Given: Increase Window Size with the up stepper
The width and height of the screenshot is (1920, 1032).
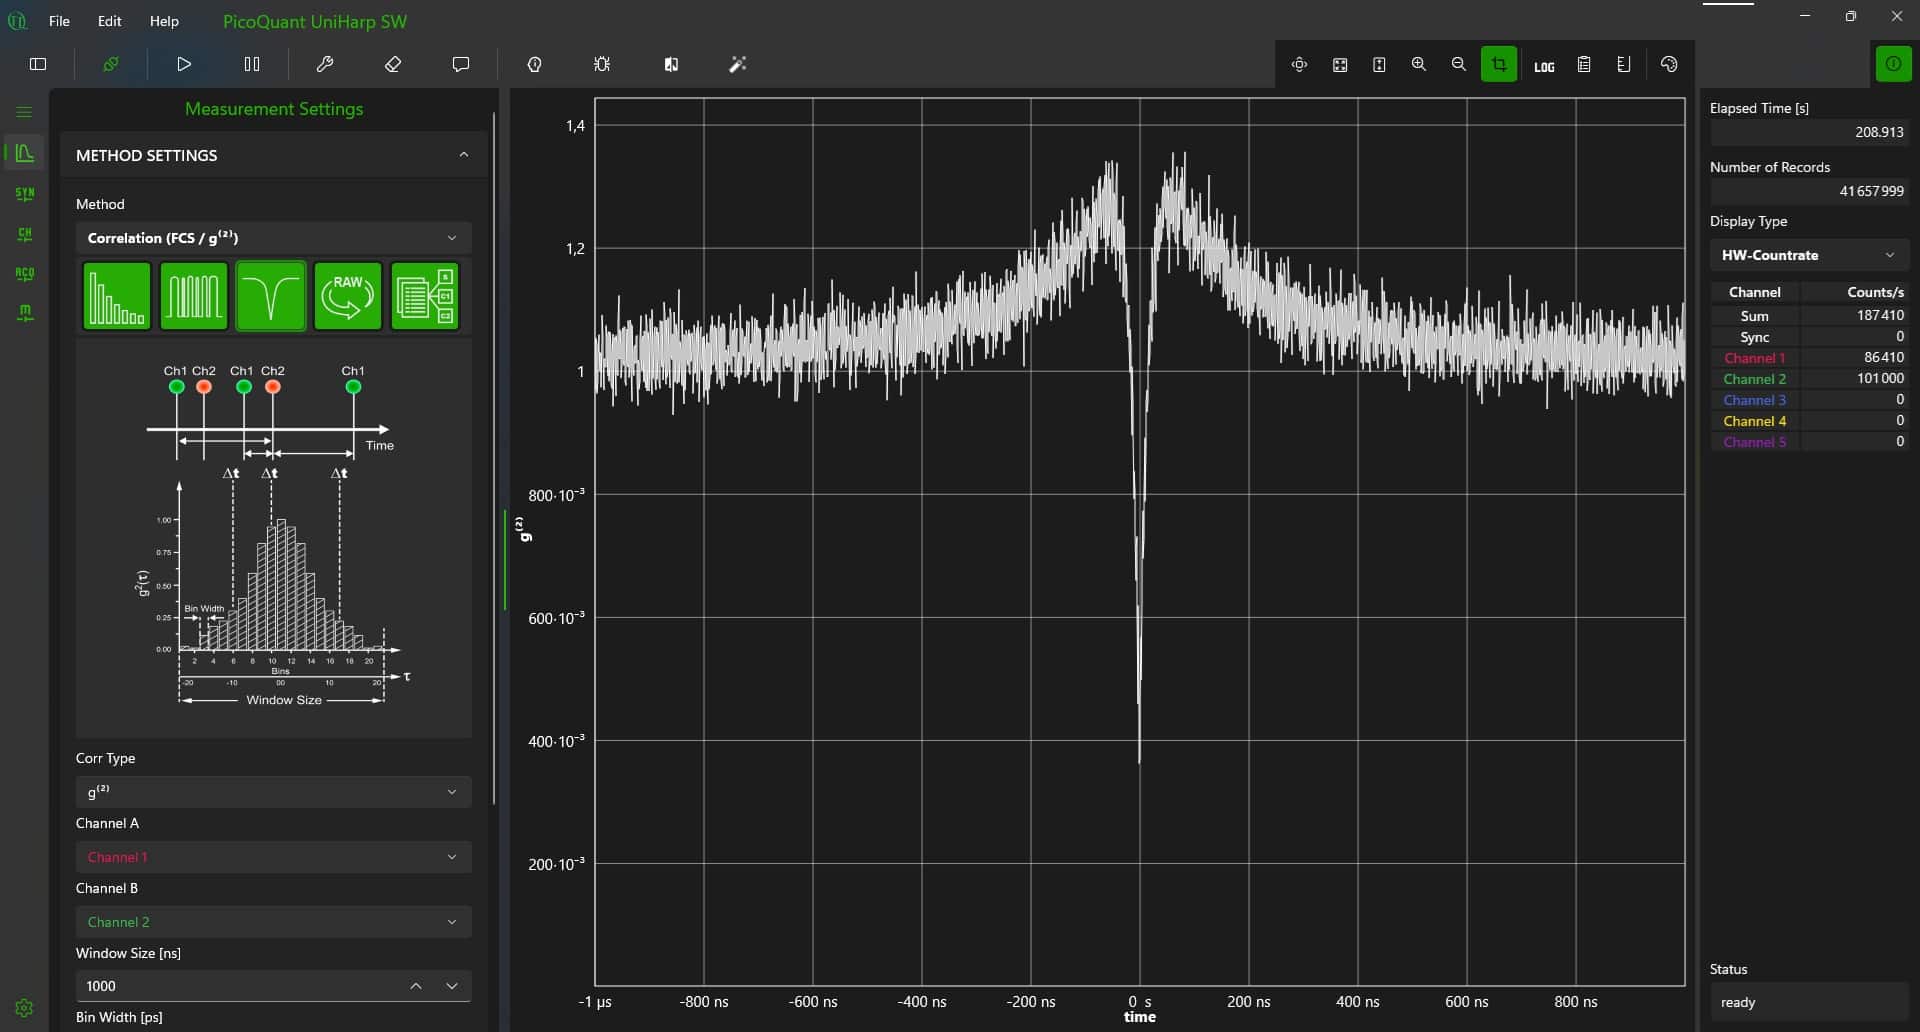Looking at the screenshot, I should pos(417,986).
